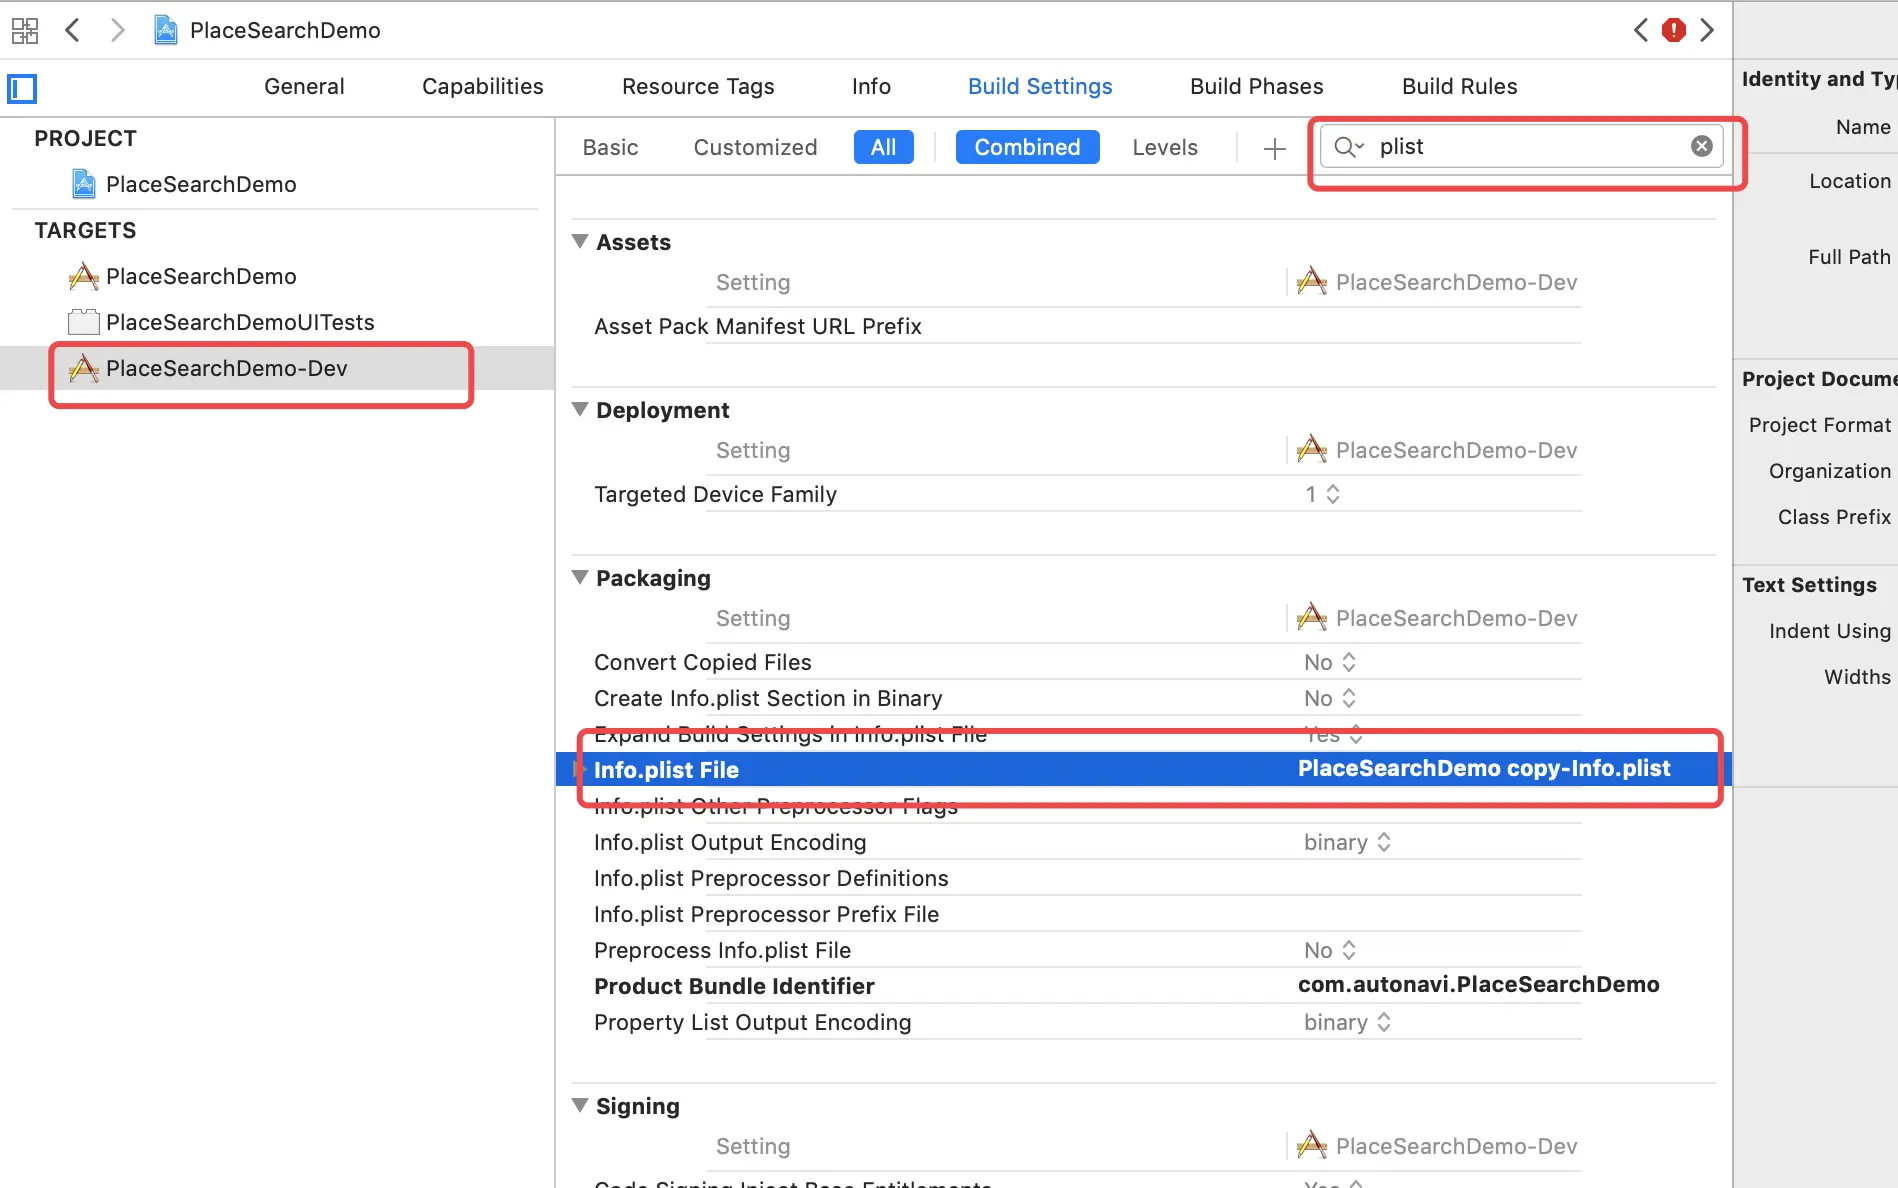Switch to Levels view

(1165, 148)
